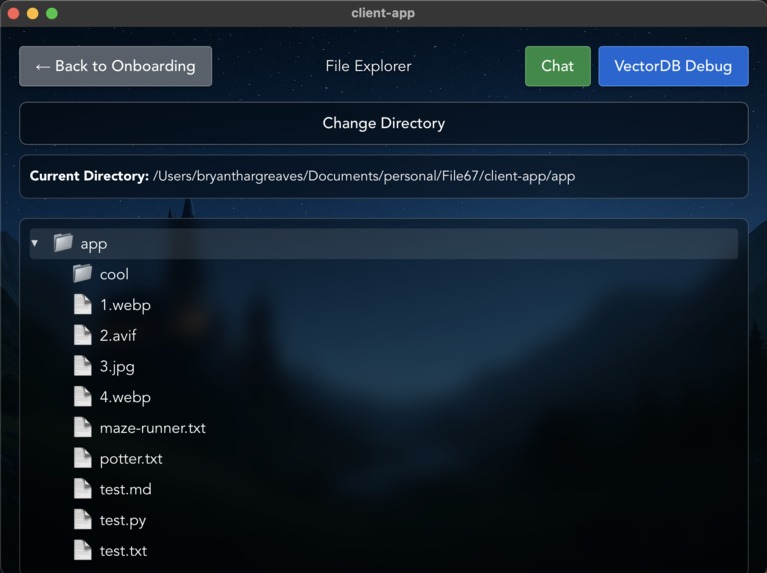Select file name test.txt
The image size is (767, 573).
[x=123, y=551]
